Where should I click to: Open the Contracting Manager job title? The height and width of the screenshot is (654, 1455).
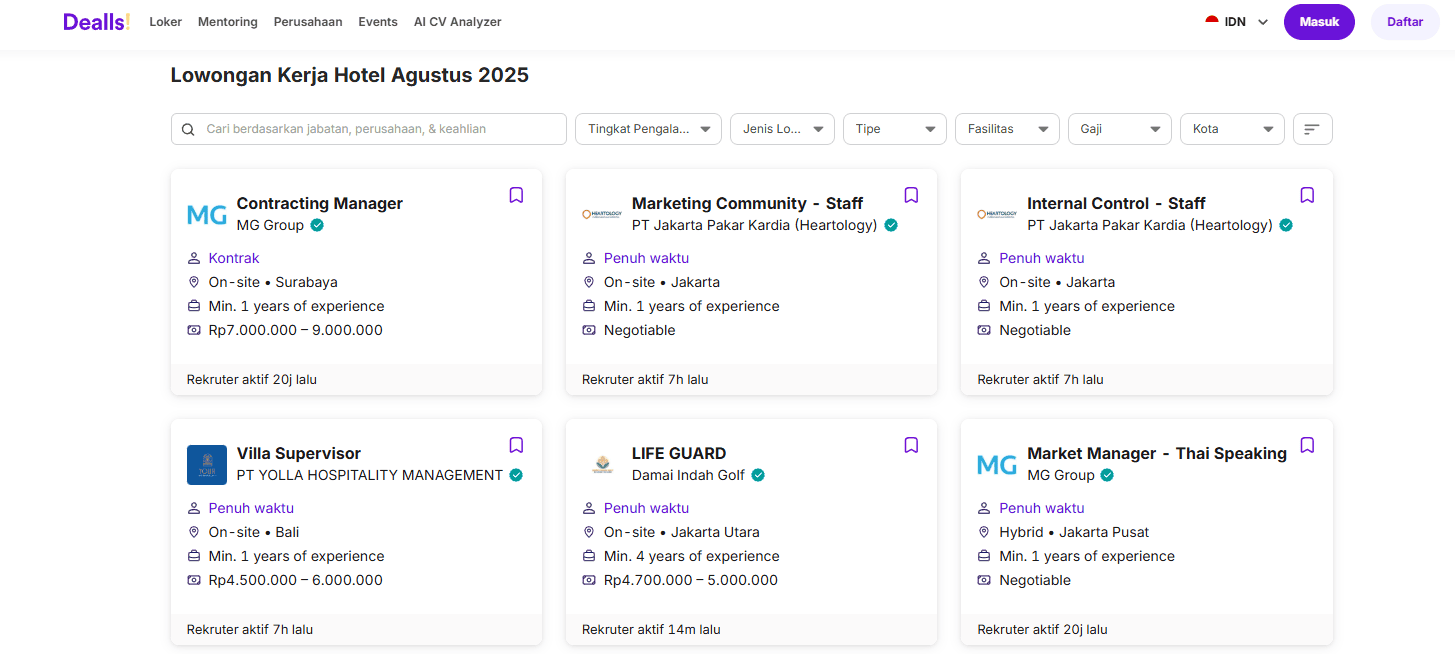pyautogui.click(x=320, y=203)
